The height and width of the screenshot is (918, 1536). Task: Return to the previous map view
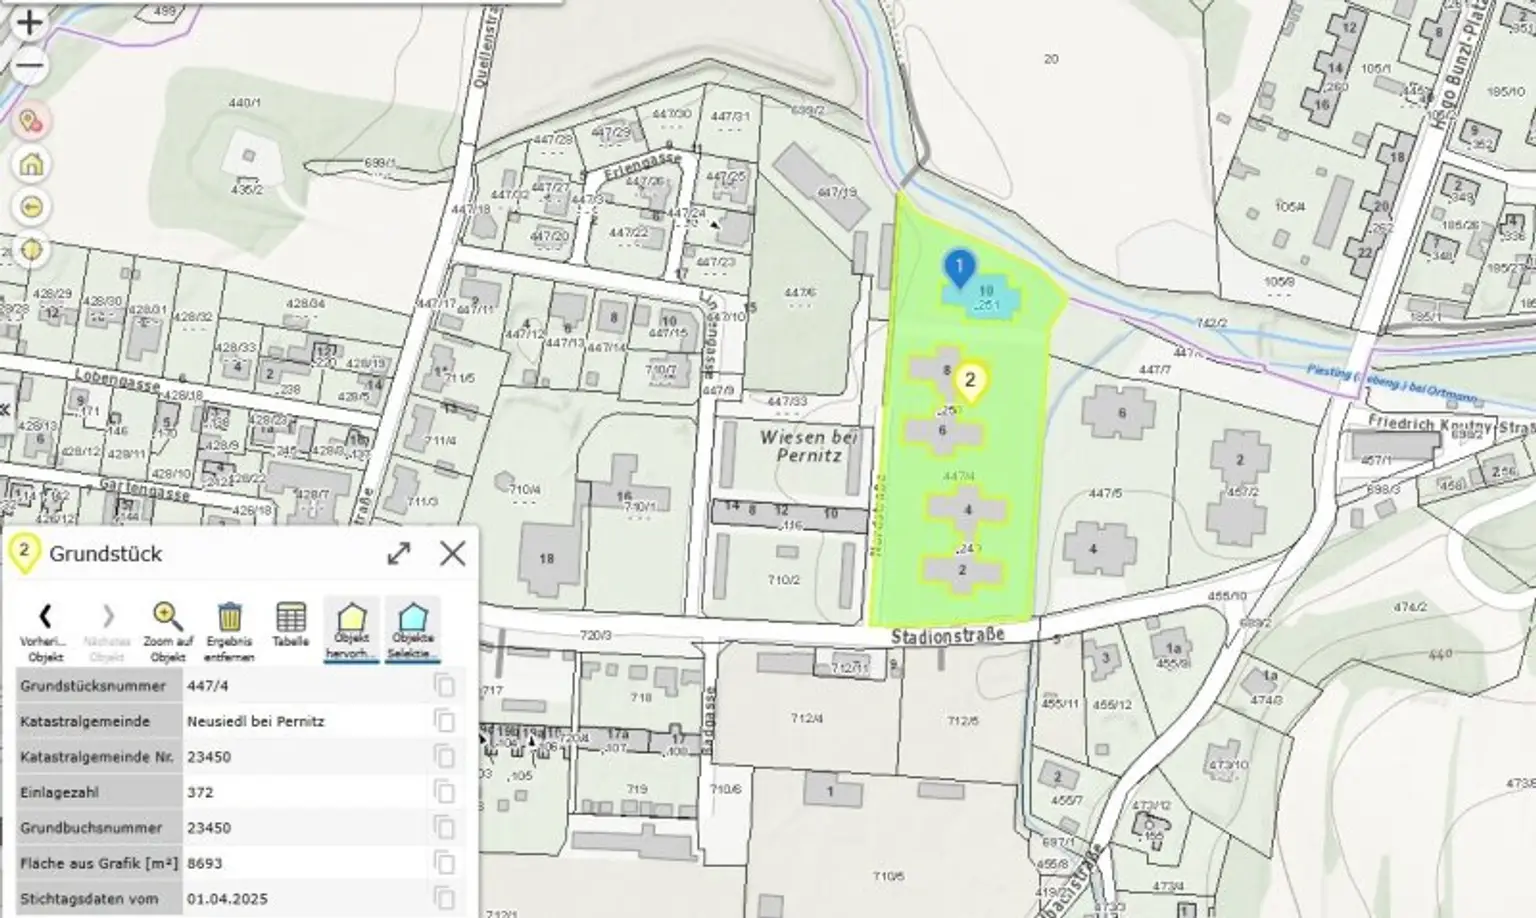(31, 207)
